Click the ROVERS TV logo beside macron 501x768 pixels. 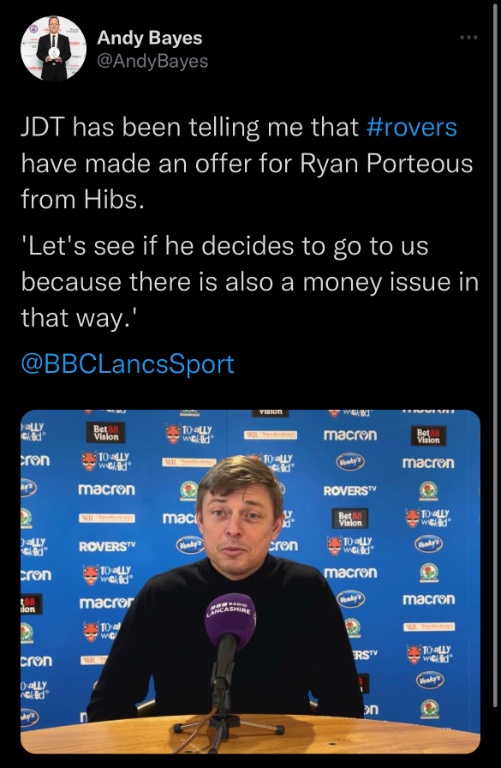350,491
